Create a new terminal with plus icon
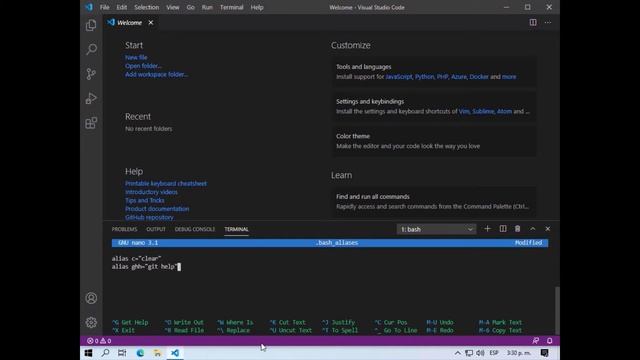This screenshot has height=360, width=640. [x=487, y=229]
